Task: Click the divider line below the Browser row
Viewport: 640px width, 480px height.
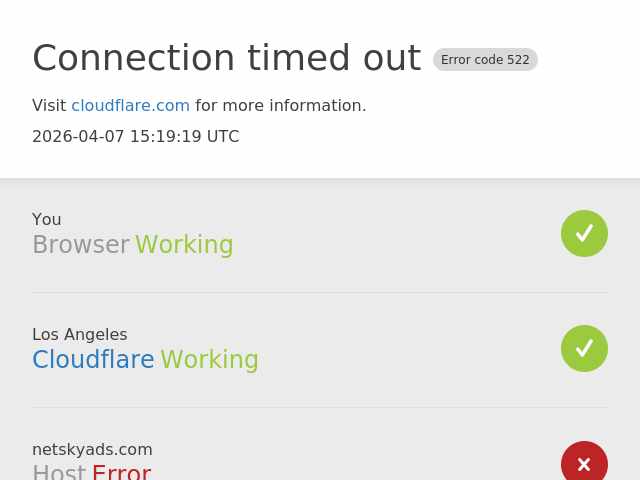Action: point(320,292)
